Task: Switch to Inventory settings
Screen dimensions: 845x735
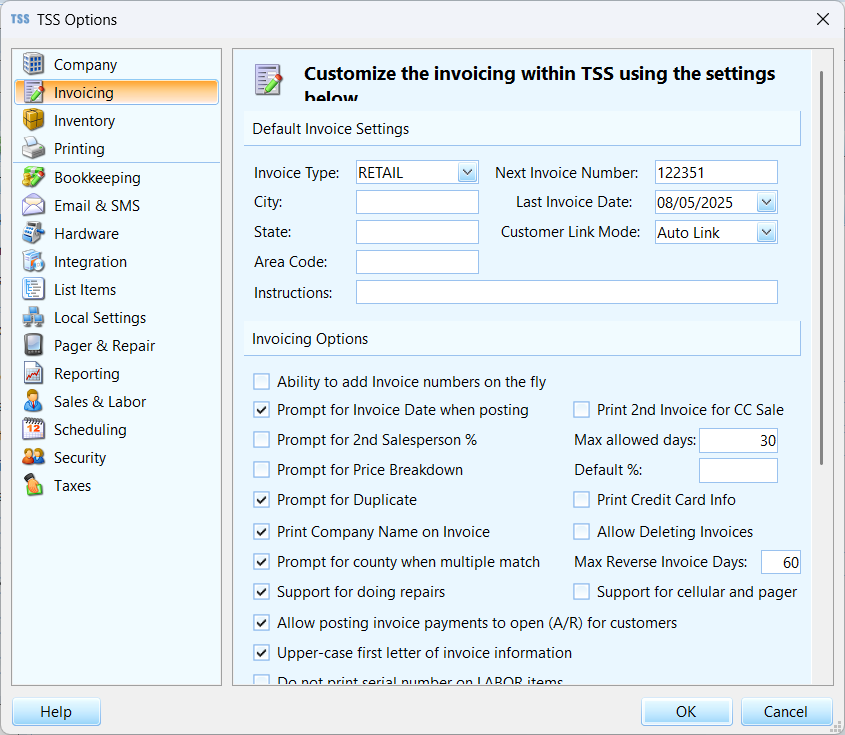Action: pyautogui.click(x=116, y=120)
